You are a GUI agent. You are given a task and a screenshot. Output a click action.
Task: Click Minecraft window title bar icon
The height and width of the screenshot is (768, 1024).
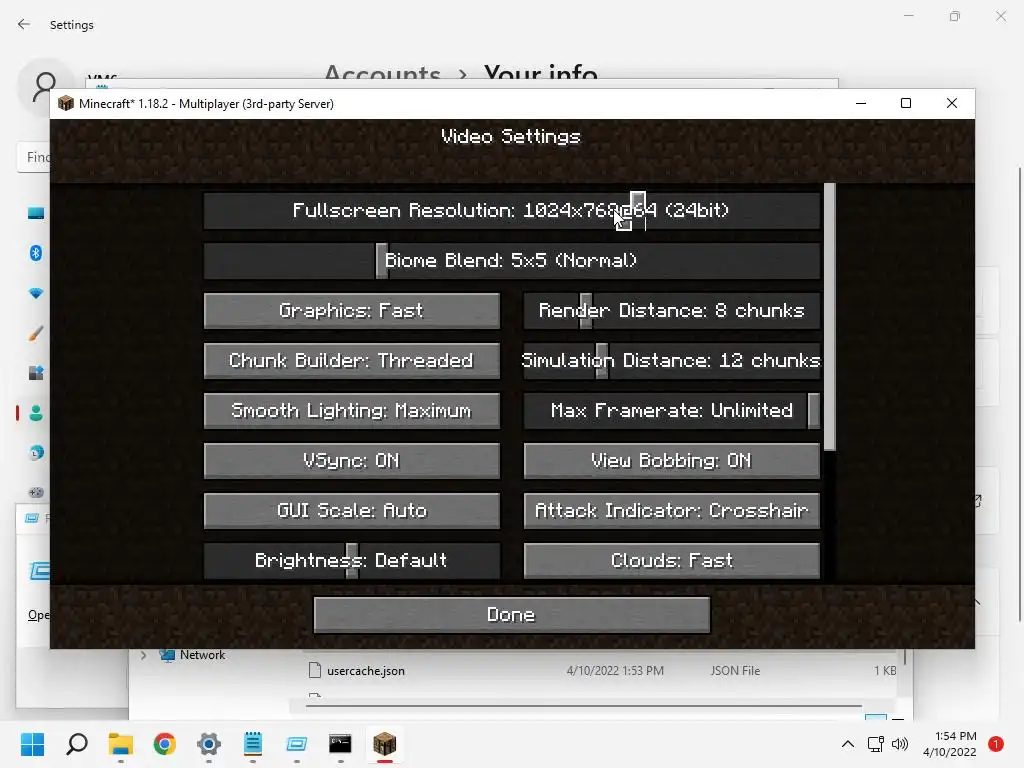pos(65,103)
